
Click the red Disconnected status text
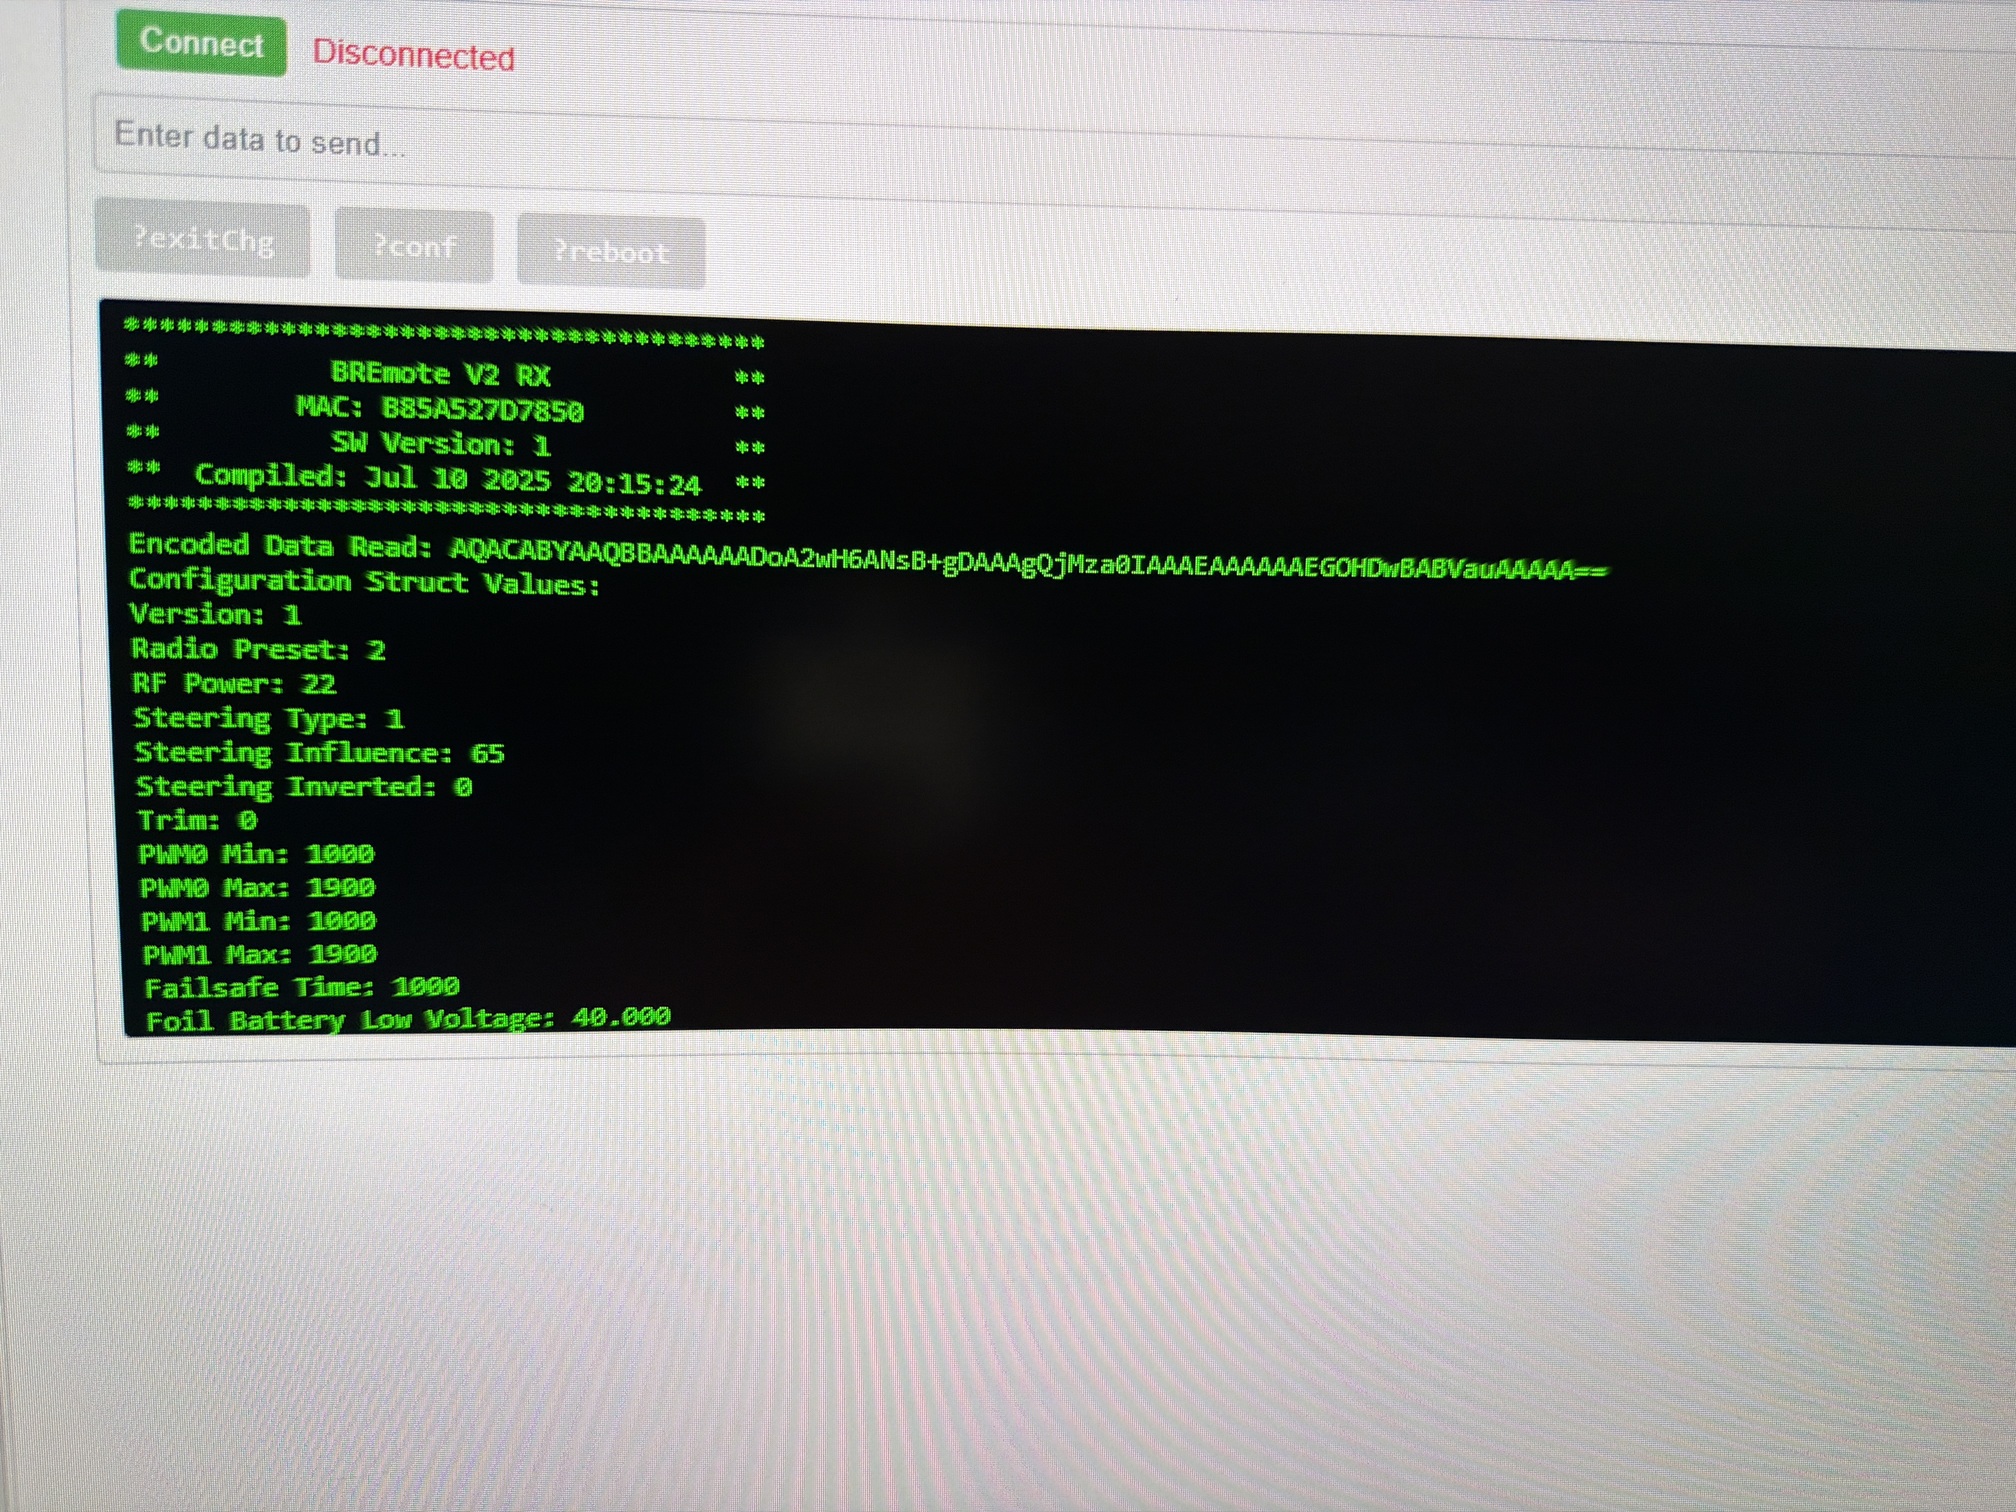pos(413,55)
